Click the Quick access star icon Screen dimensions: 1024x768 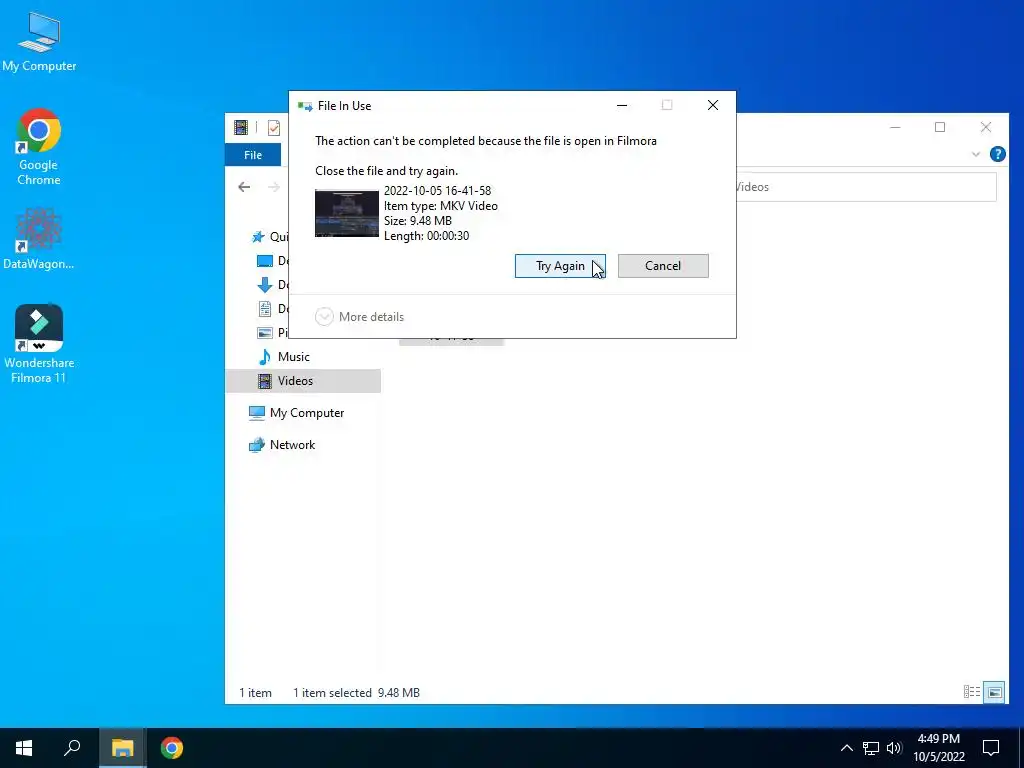tap(259, 236)
